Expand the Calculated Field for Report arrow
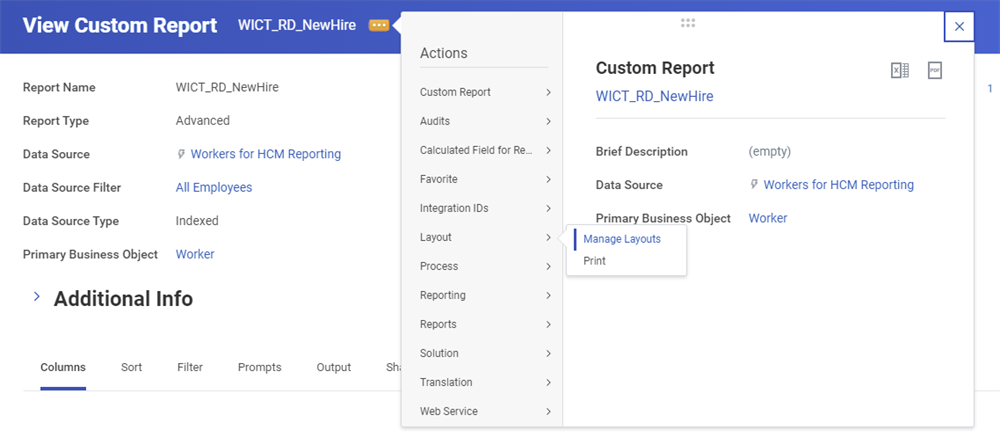The image size is (1000, 437). [x=548, y=151]
